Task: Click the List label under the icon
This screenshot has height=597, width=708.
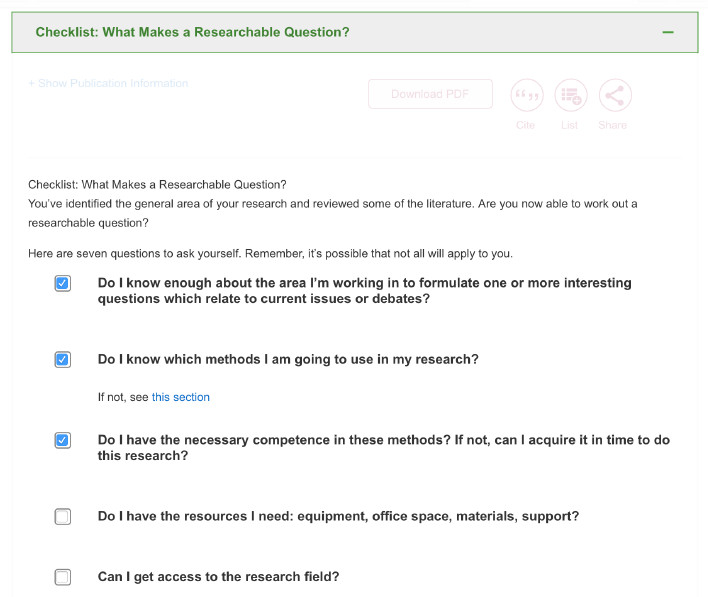Action: (x=569, y=125)
